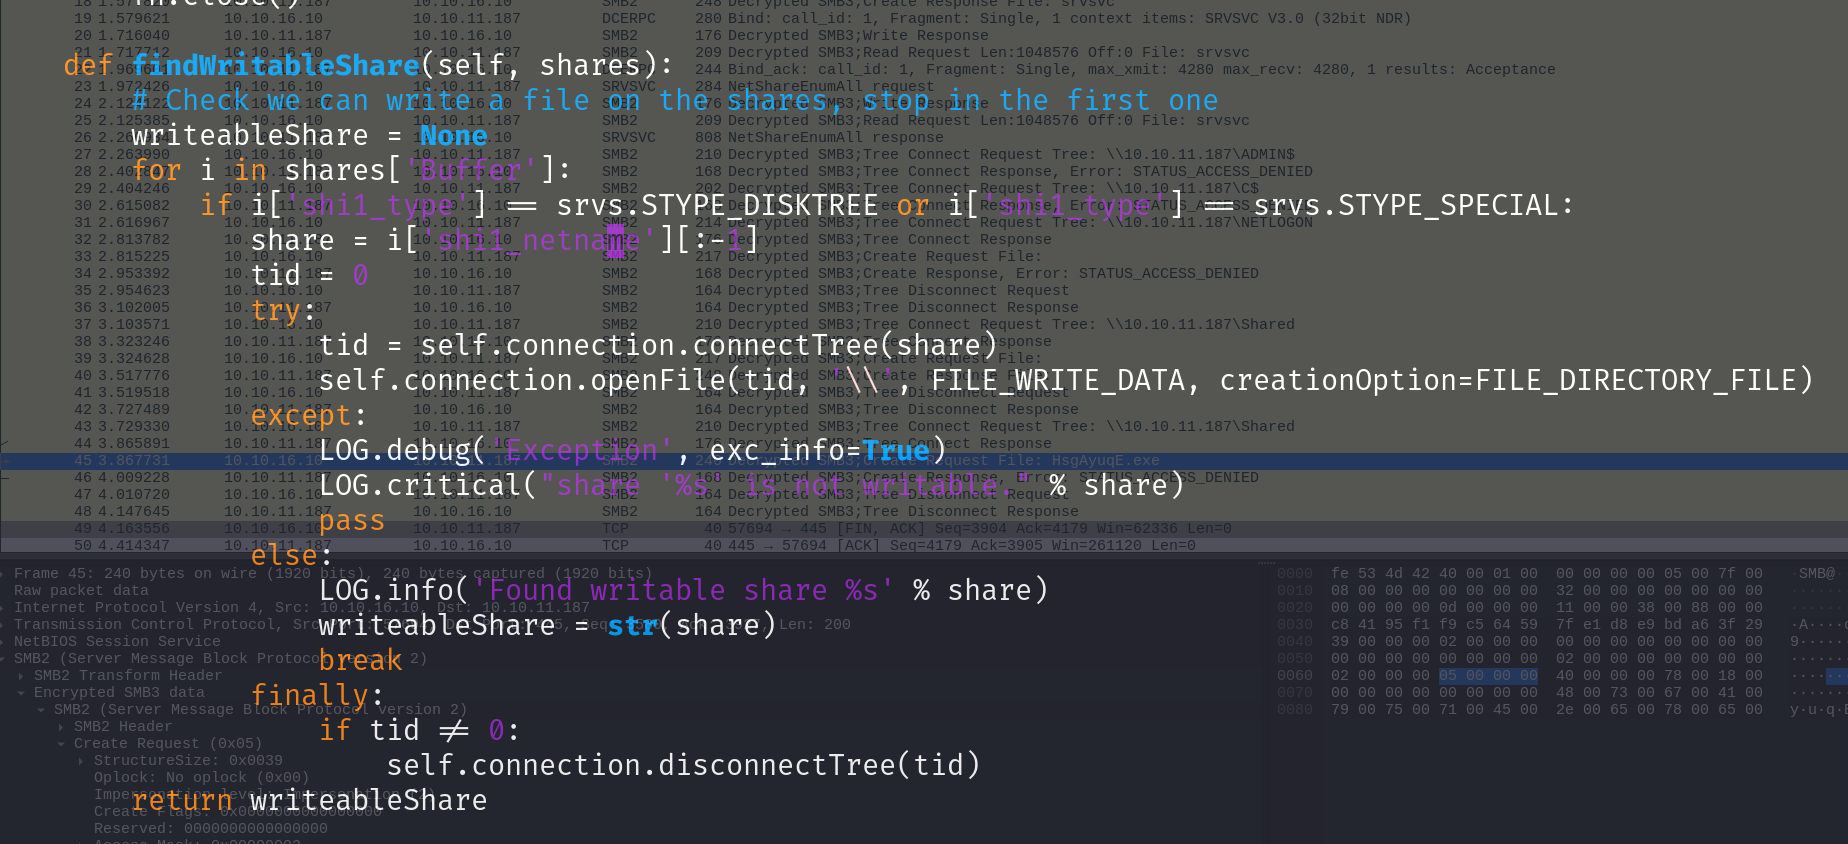The image size is (1848, 844).
Task: Click hex offset row 0000 bytes
Action: [1547, 573]
